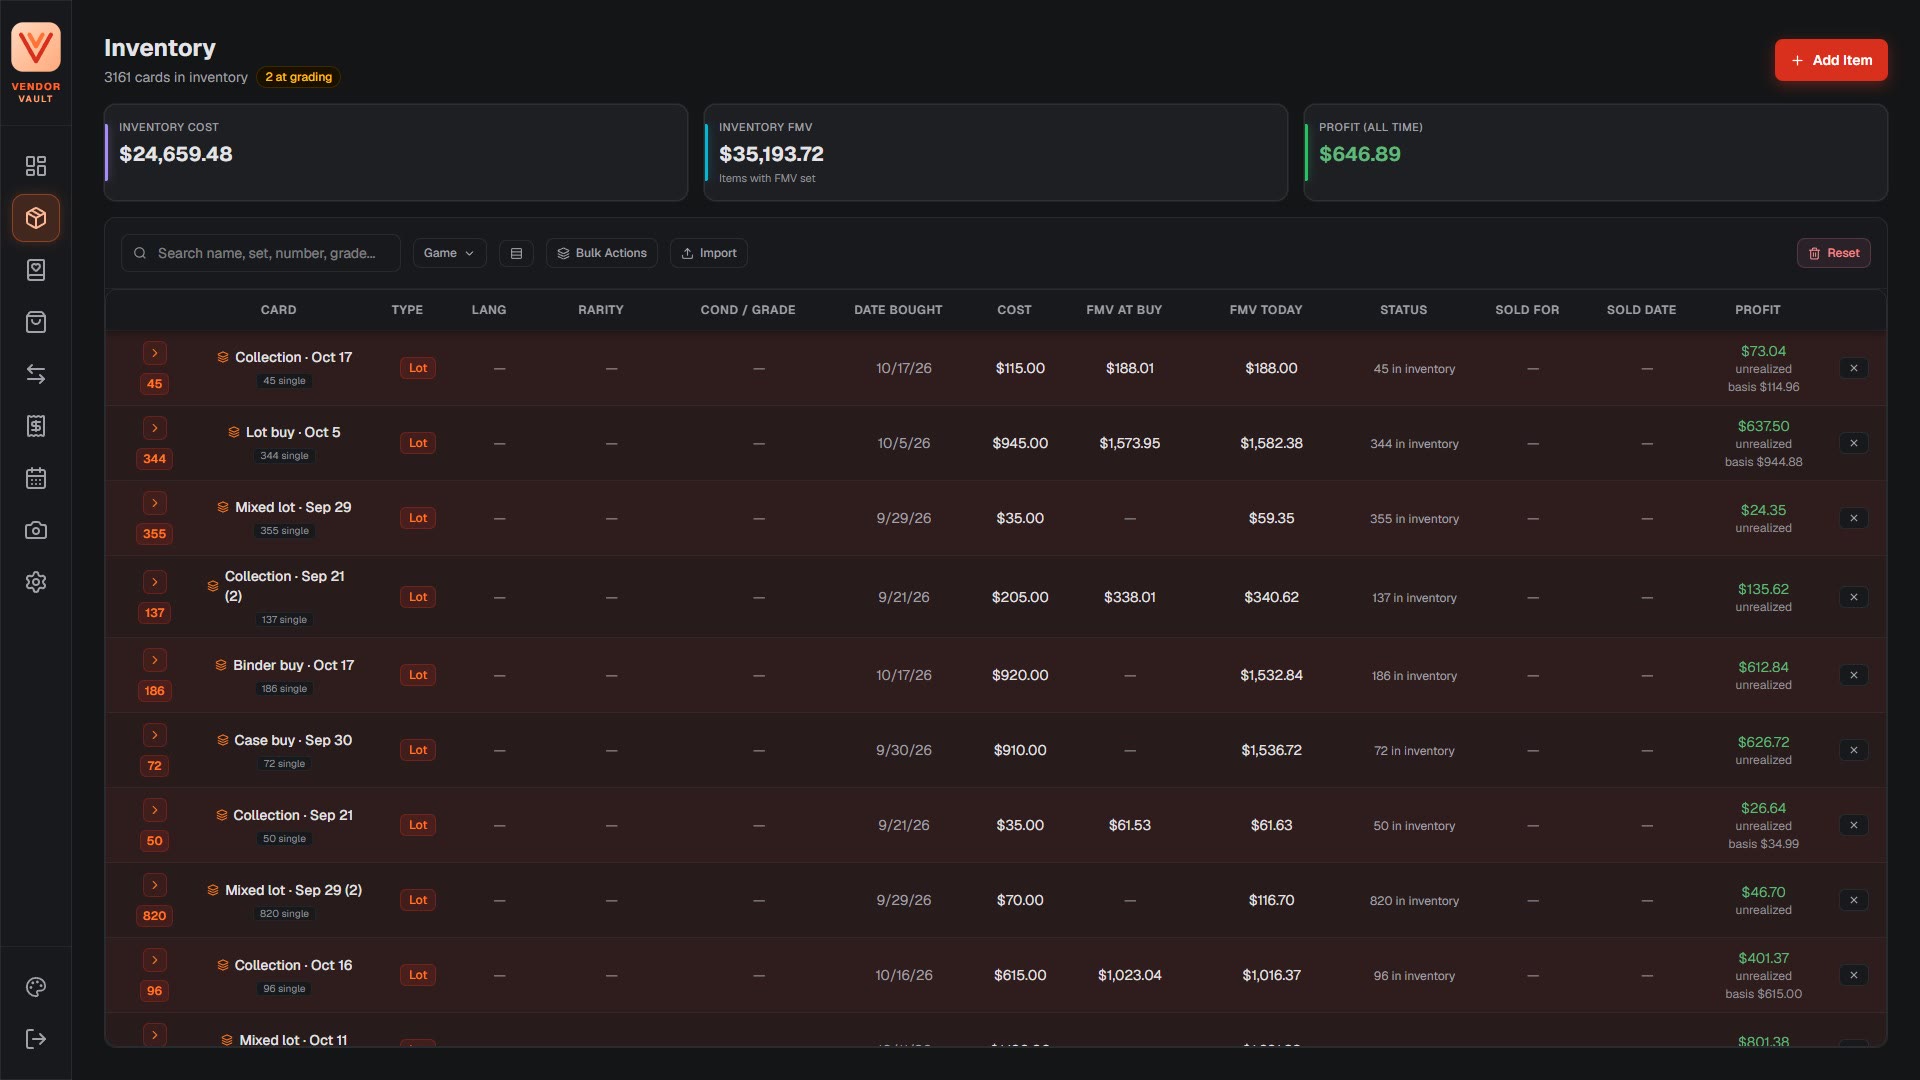Delete the Mixed lot · Sep 29 row
Screen dimensions: 1920x1080
pyautogui.click(x=1853, y=518)
